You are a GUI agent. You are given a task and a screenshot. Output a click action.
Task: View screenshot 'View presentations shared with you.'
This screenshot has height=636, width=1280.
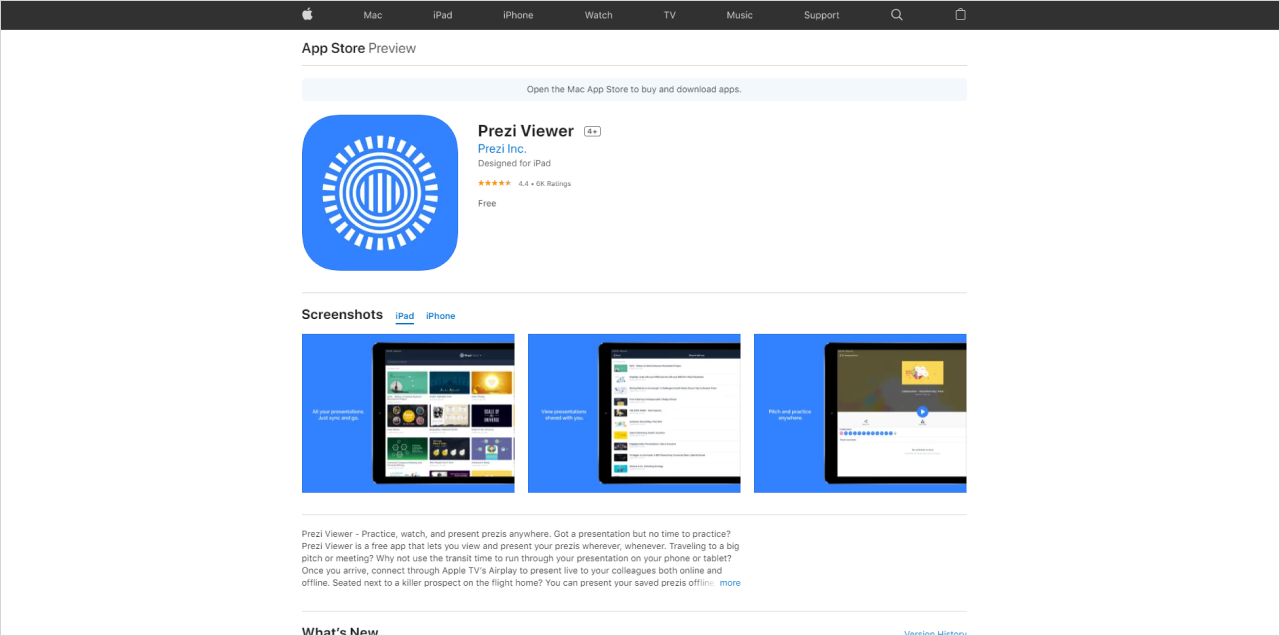[634, 413]
